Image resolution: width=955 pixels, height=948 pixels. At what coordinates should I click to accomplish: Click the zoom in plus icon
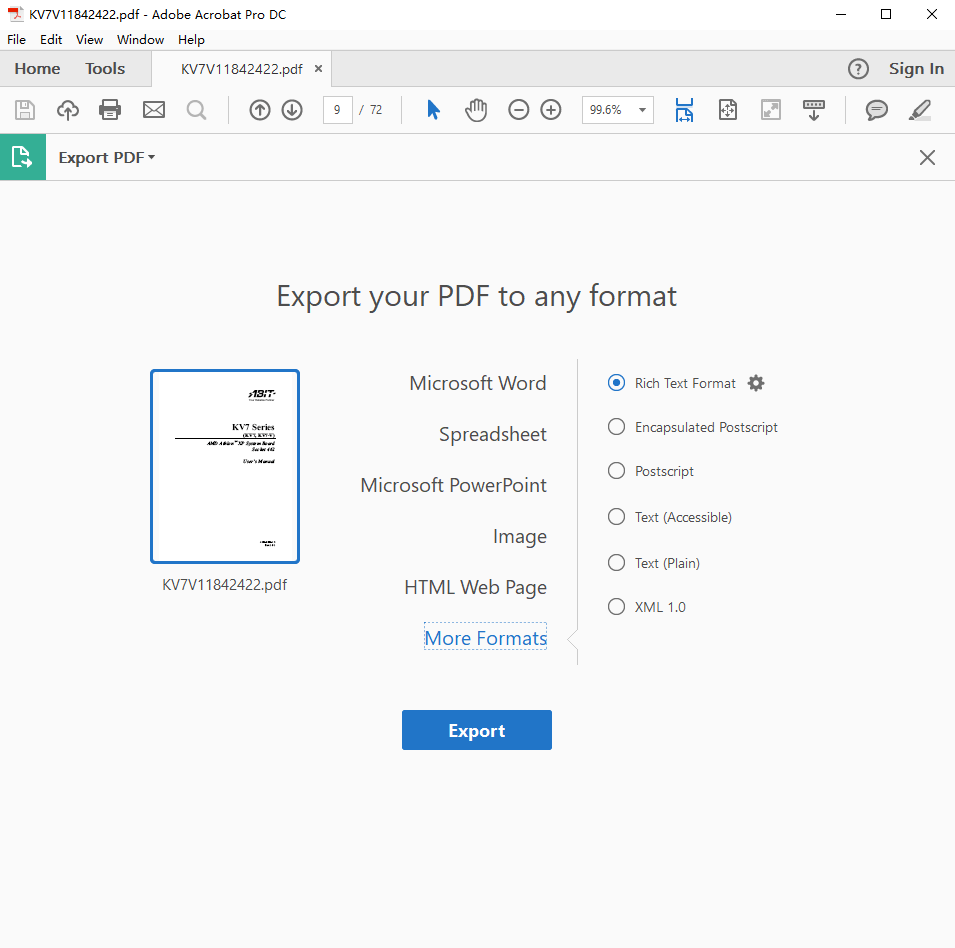point(551,110)
